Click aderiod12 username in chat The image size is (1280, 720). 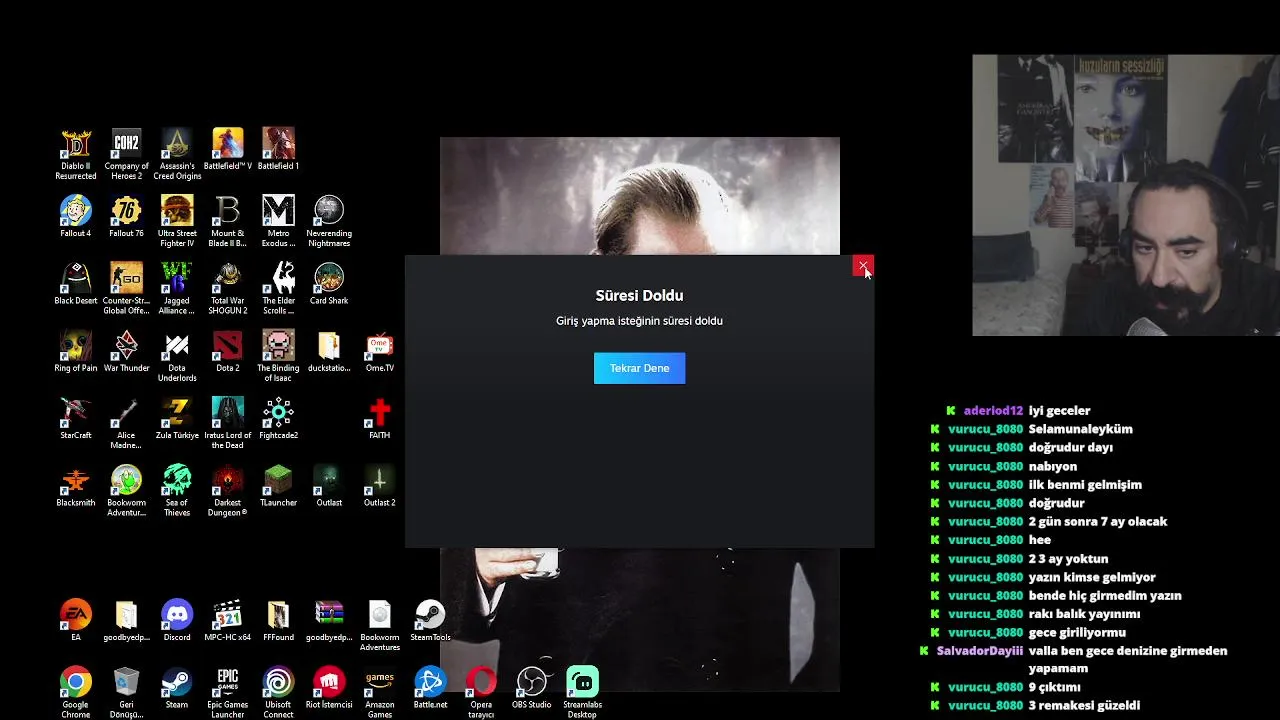click(993, 410)
